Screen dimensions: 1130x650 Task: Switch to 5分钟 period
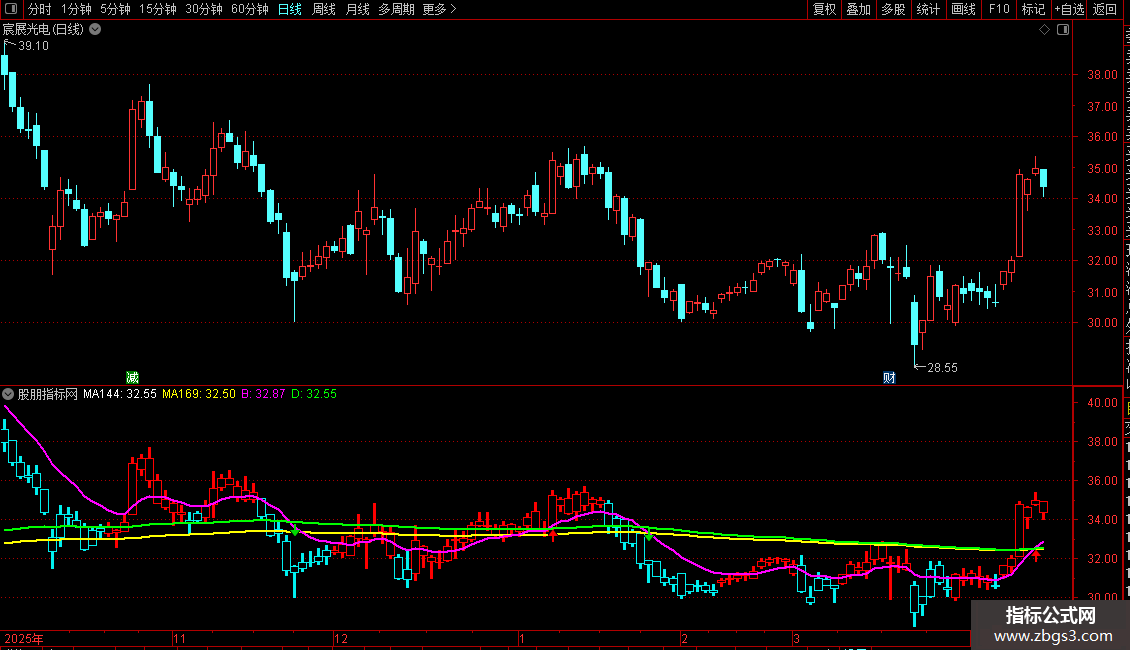point(115,9)
